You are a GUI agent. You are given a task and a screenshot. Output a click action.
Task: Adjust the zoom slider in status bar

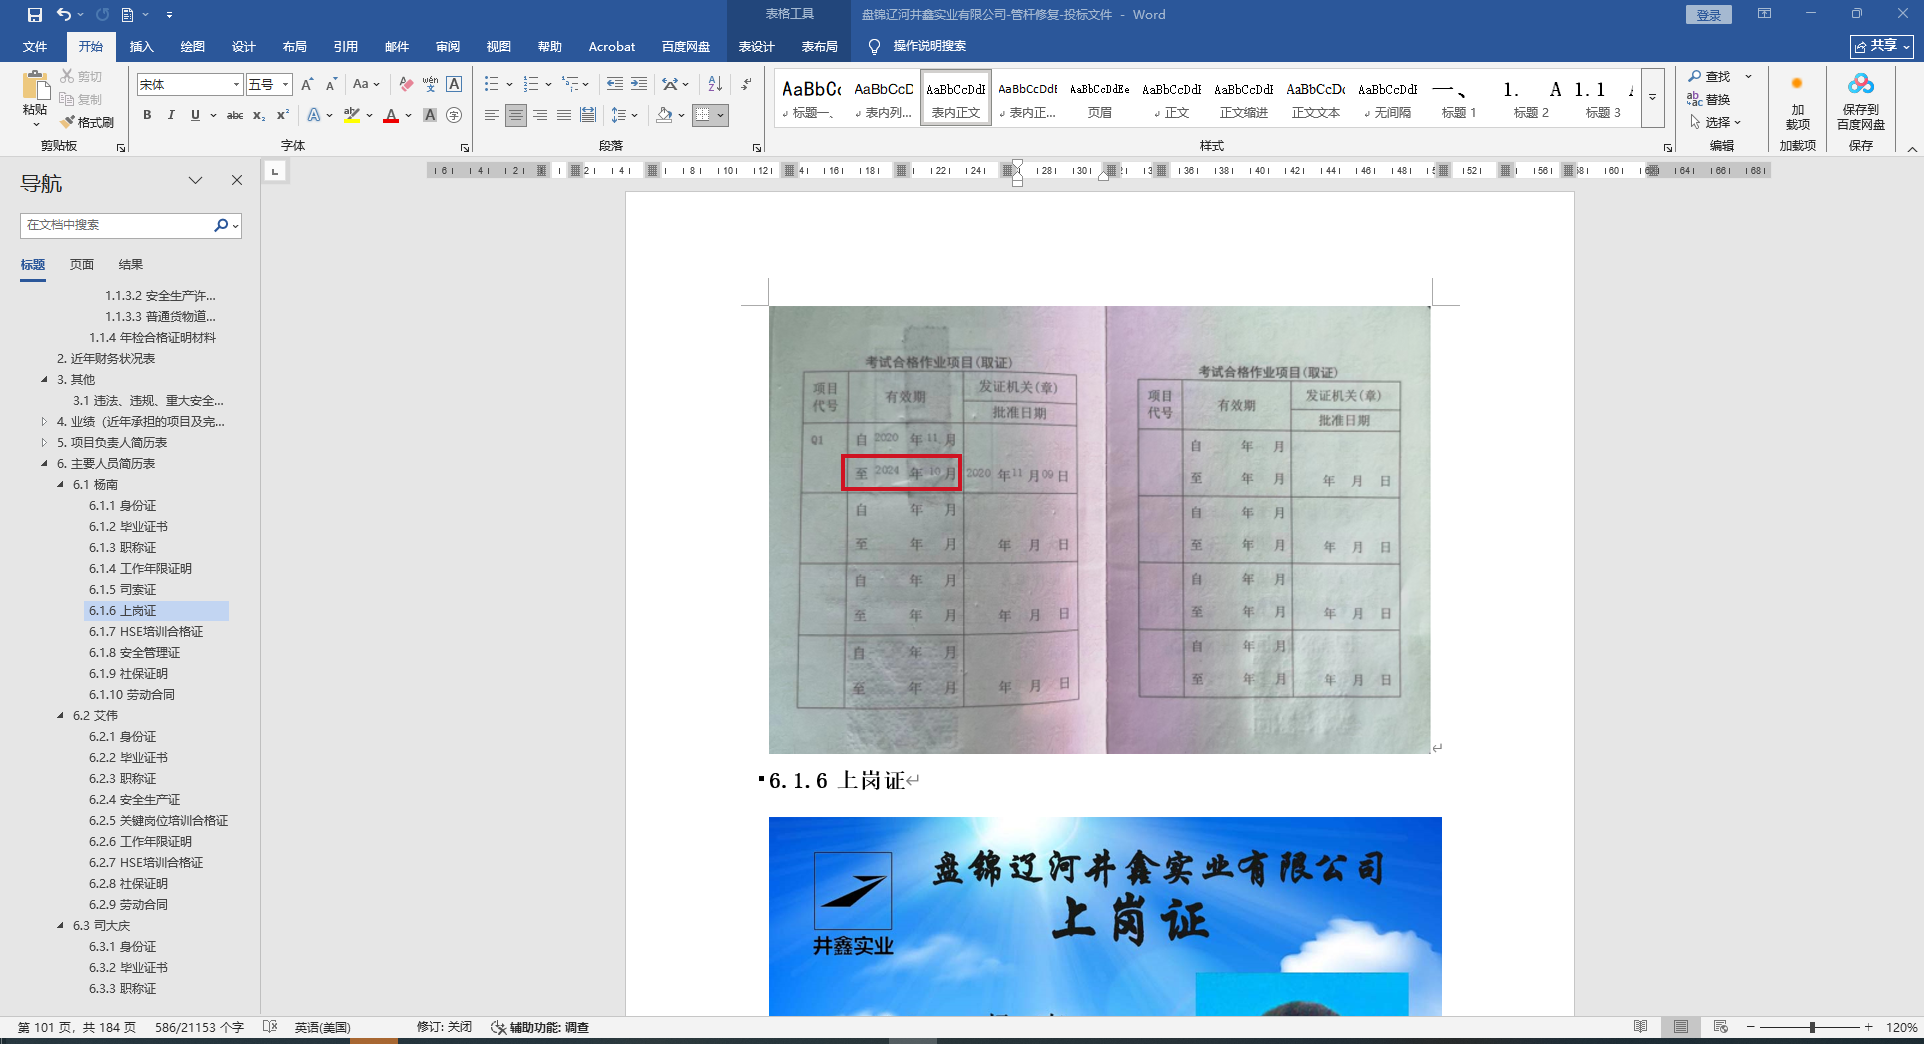(x=1811, y=1027)
